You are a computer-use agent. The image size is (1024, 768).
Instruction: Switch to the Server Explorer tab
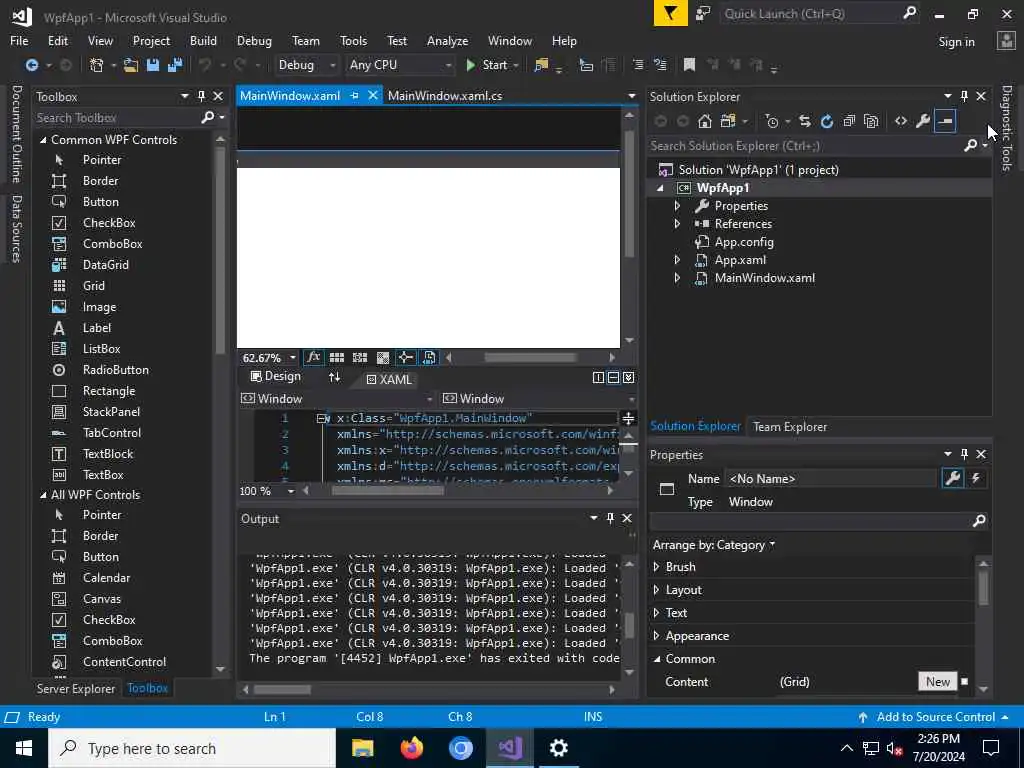coord(76,688)
